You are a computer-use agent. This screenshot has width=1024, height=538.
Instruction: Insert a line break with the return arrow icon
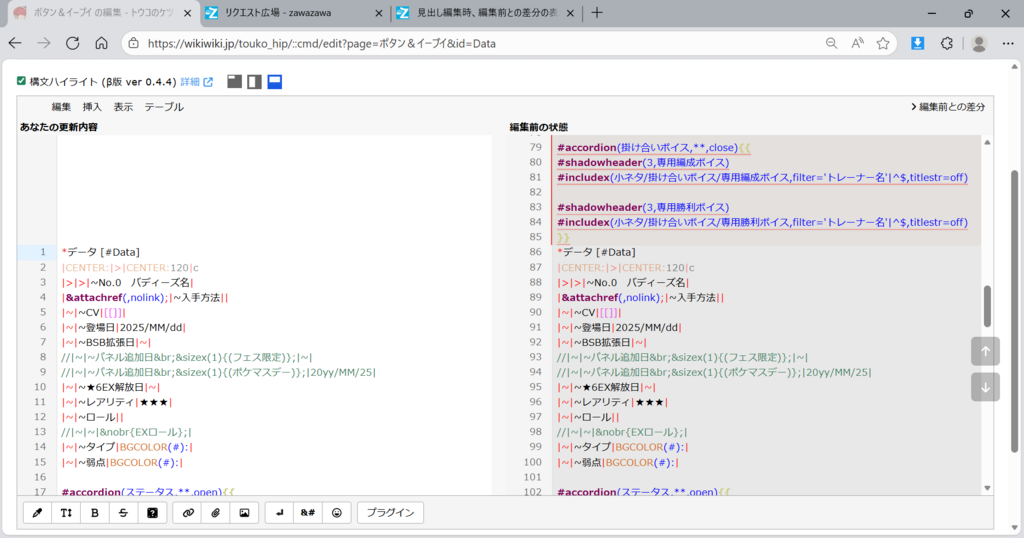tap(280, 513)
